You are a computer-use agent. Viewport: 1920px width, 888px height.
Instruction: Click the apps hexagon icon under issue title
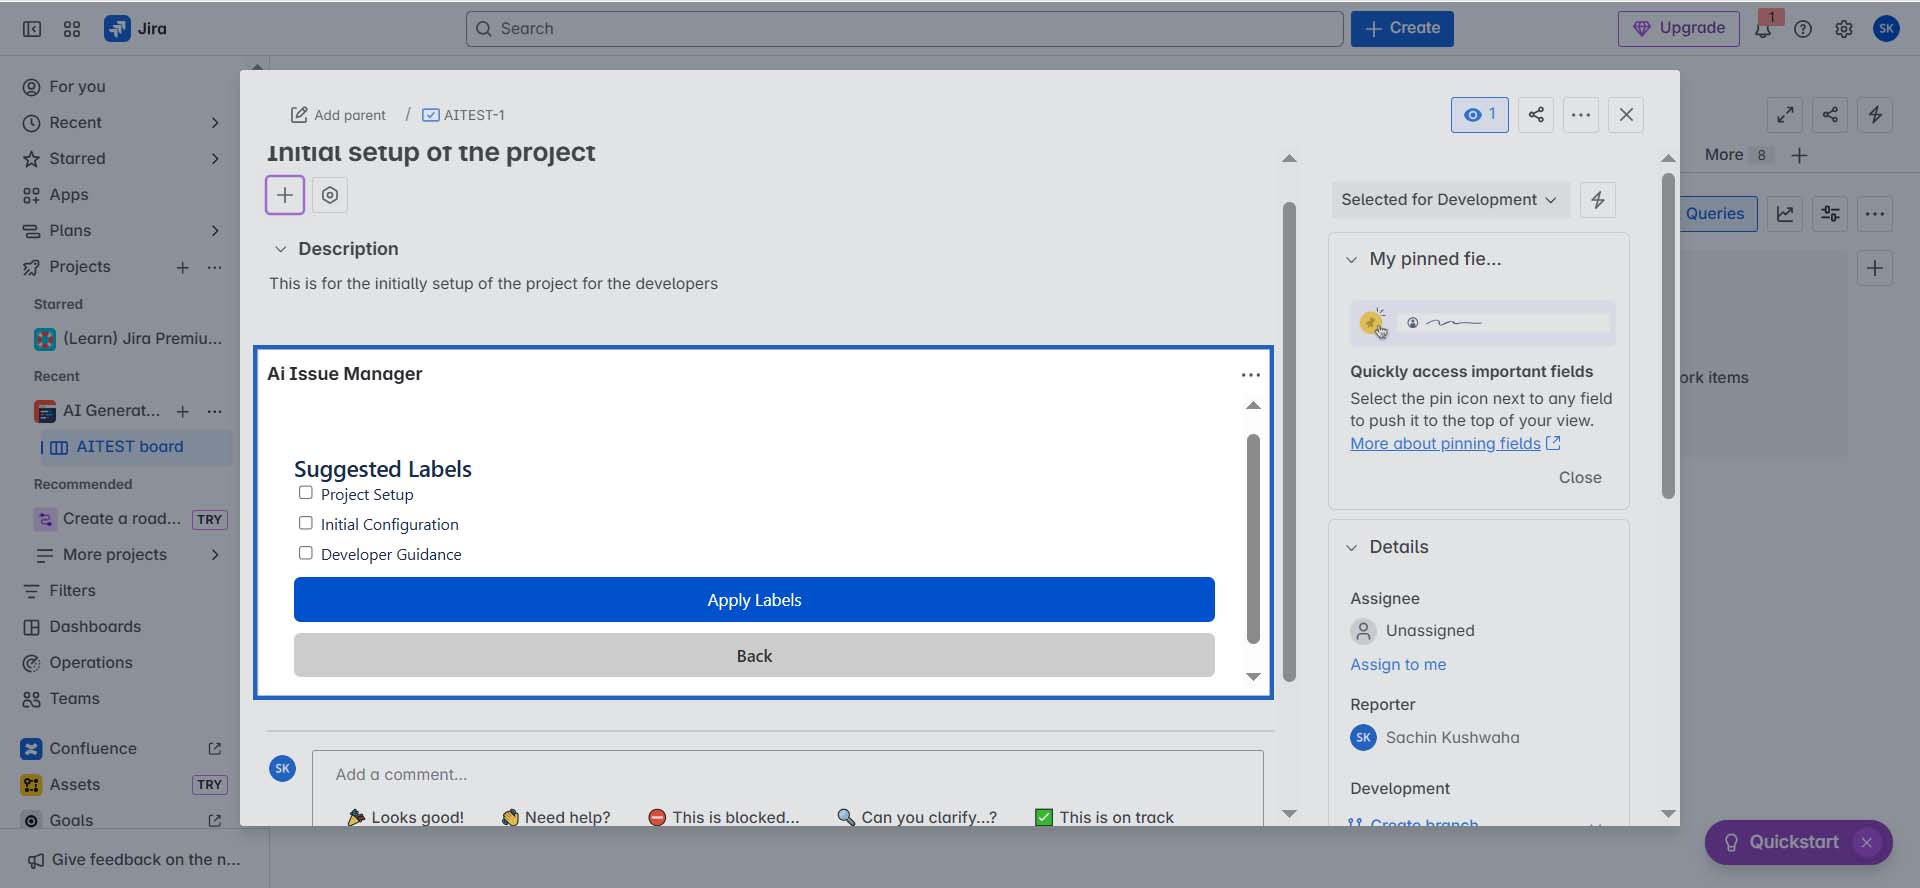[x=330, y=195]
